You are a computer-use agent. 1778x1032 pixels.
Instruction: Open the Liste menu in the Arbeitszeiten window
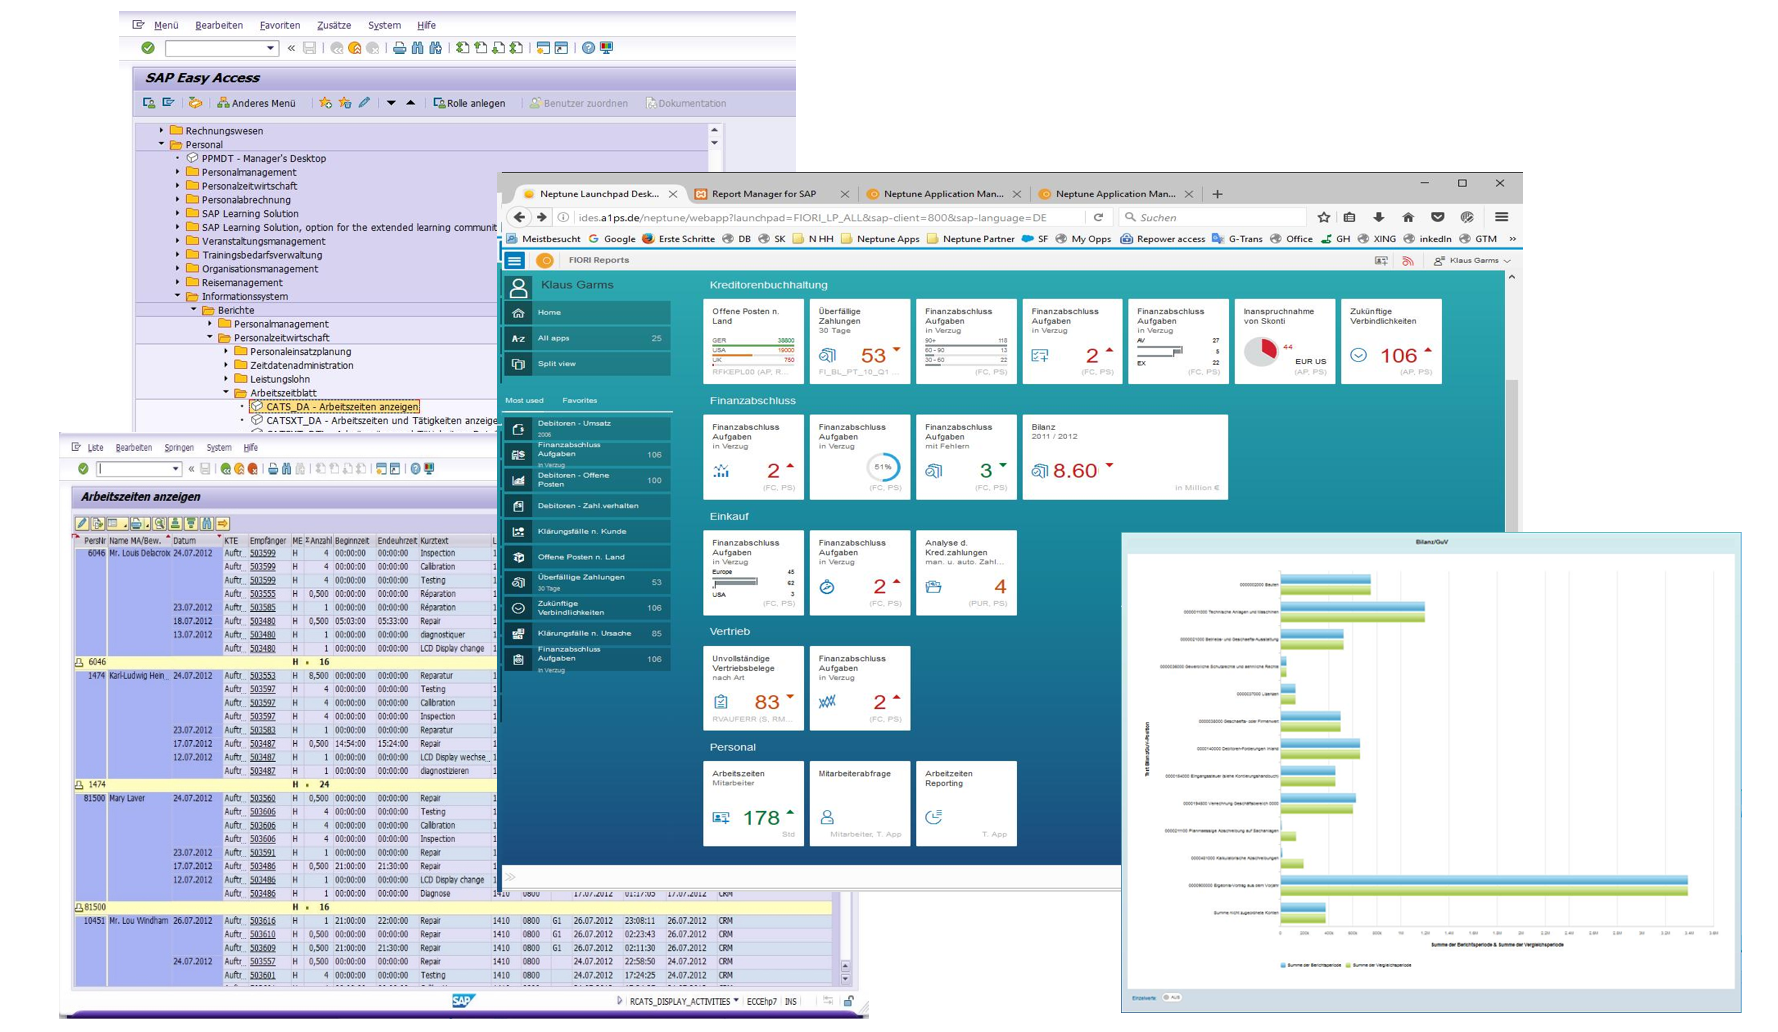click(96, 448)
